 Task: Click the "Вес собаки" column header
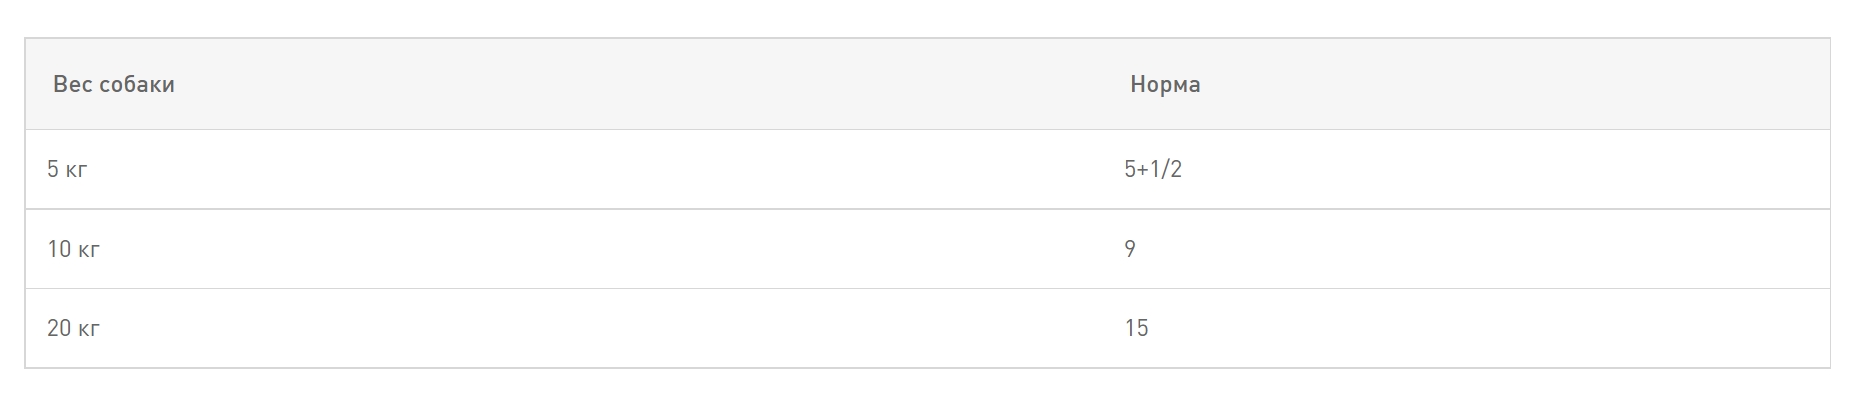point(114,85)
